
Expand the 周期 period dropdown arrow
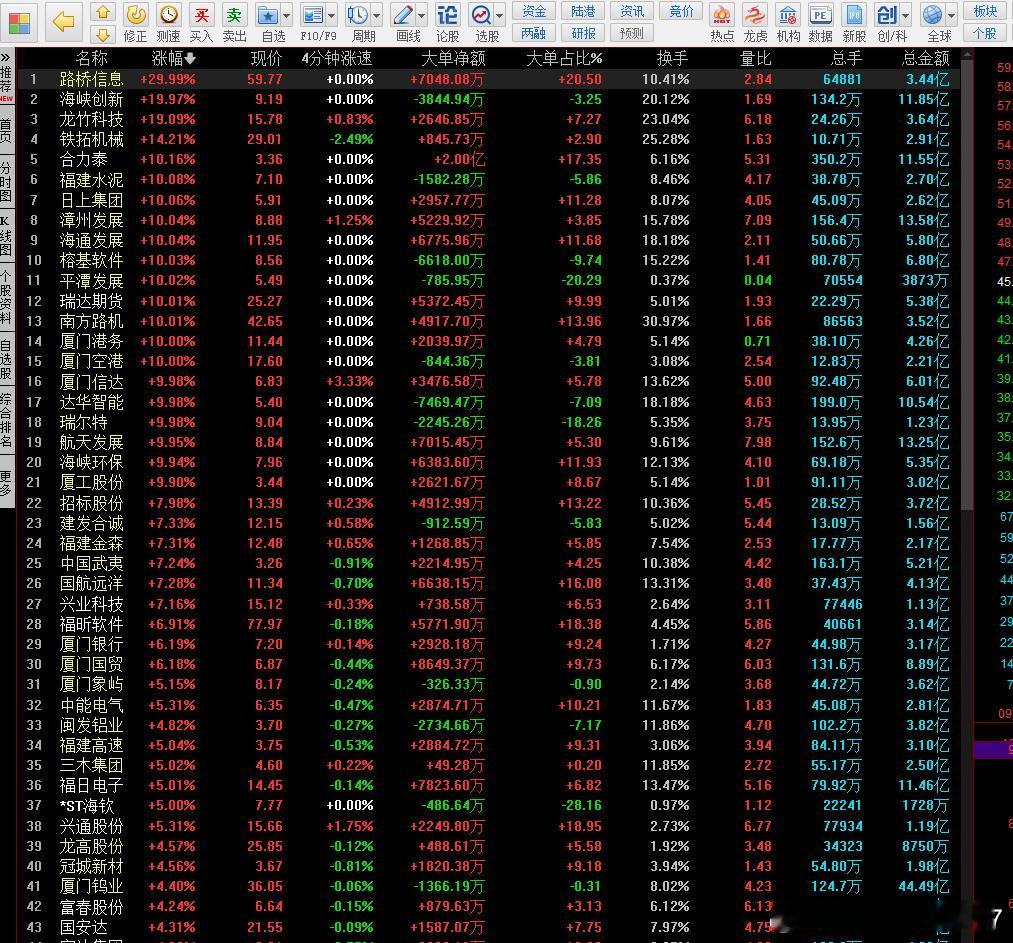click(376, 16)
